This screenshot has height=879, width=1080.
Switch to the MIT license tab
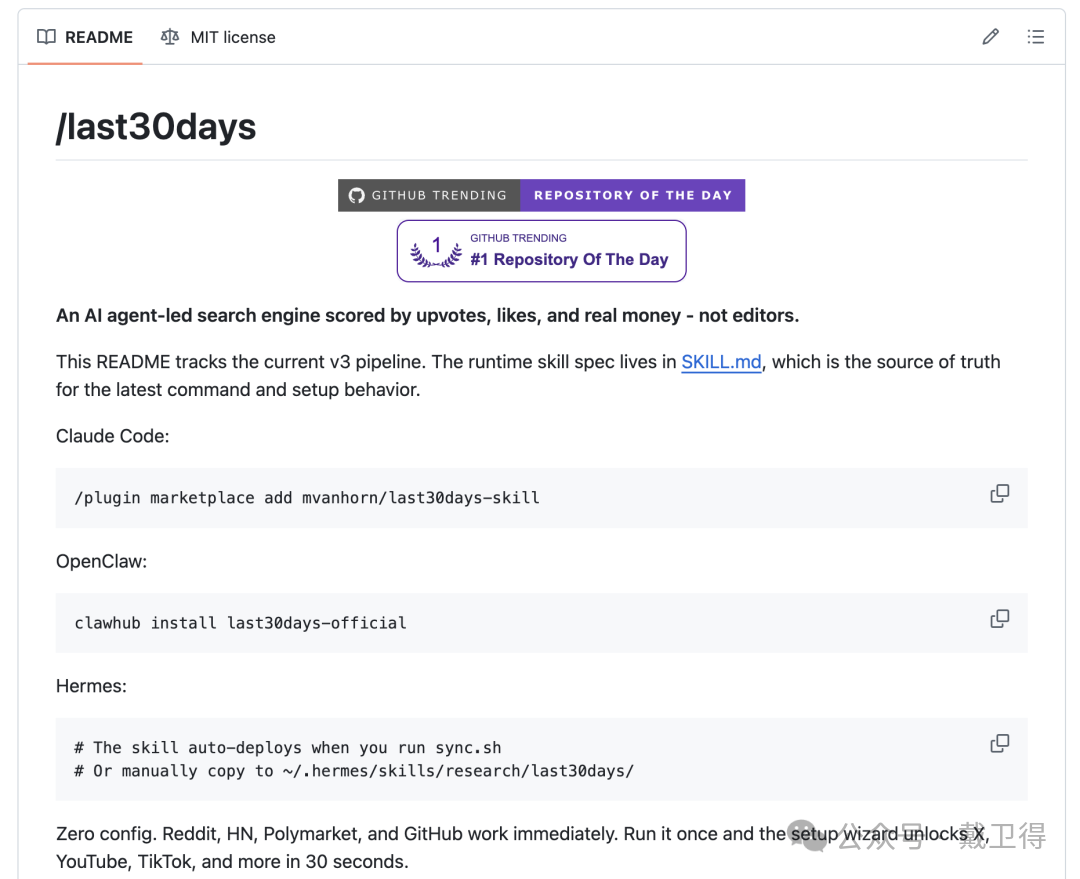(x=218, y=37)
